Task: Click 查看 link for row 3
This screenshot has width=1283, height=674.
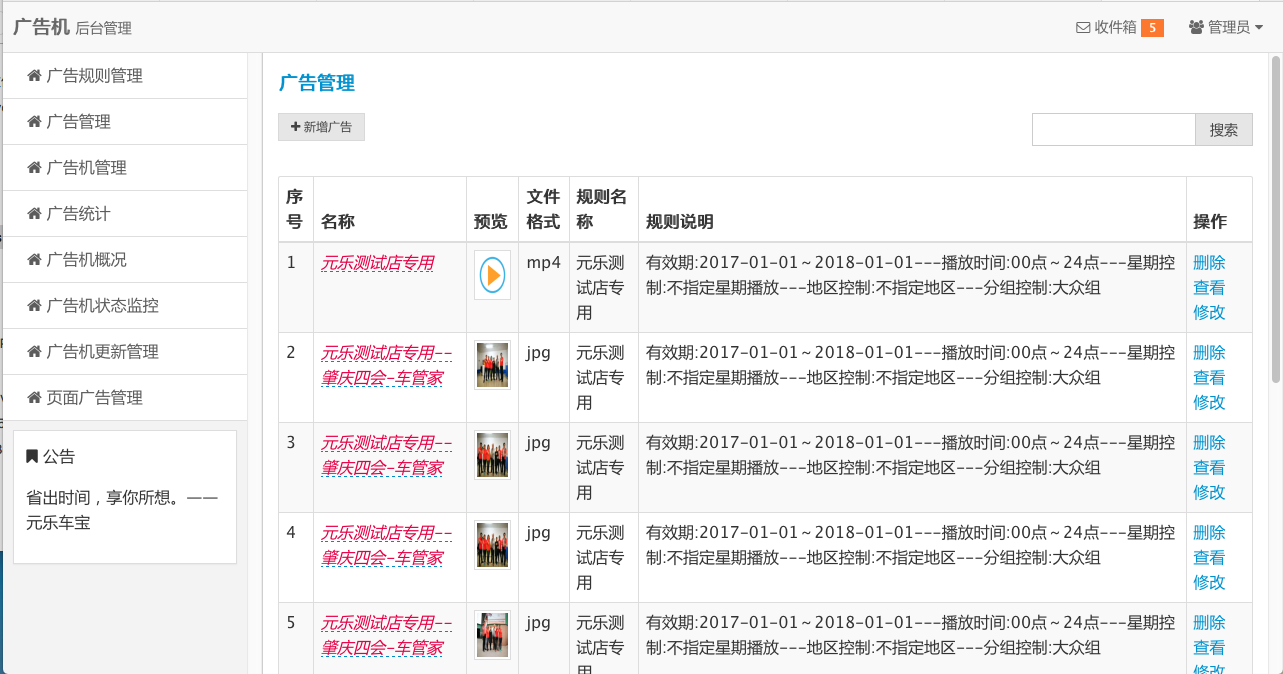Action: tap(1208, 468)
